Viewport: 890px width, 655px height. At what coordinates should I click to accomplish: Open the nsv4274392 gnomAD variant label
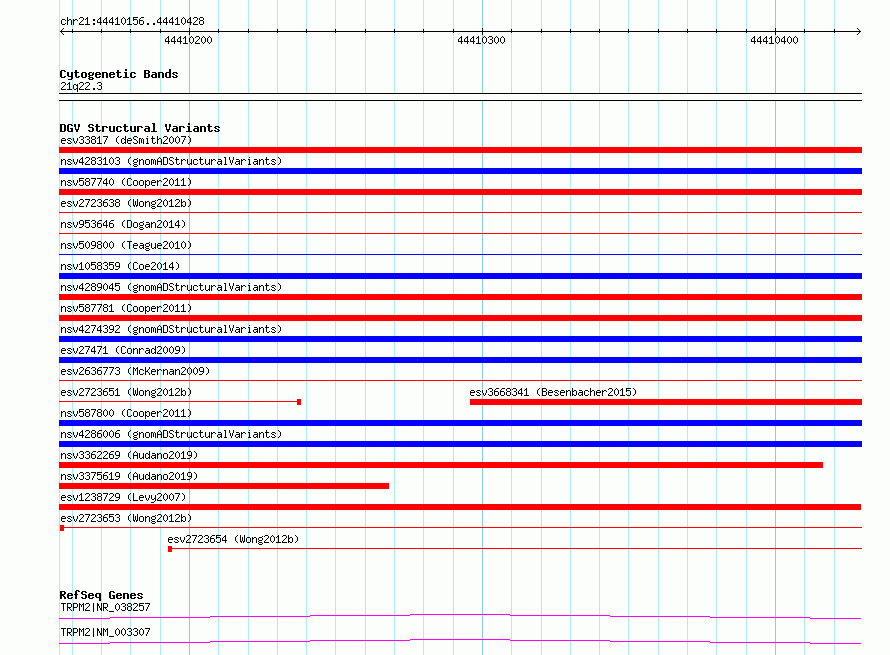[171, 329]
